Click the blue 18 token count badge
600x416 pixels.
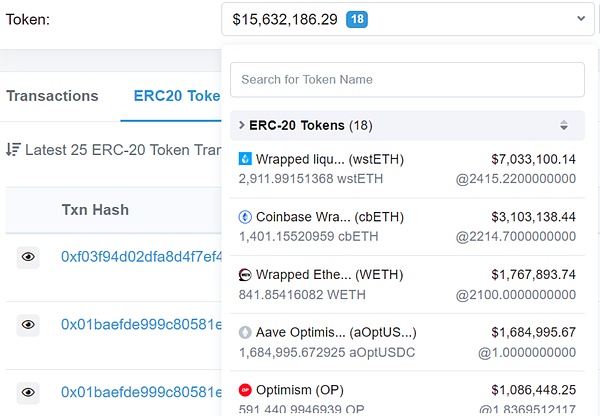tap(356, 19)
